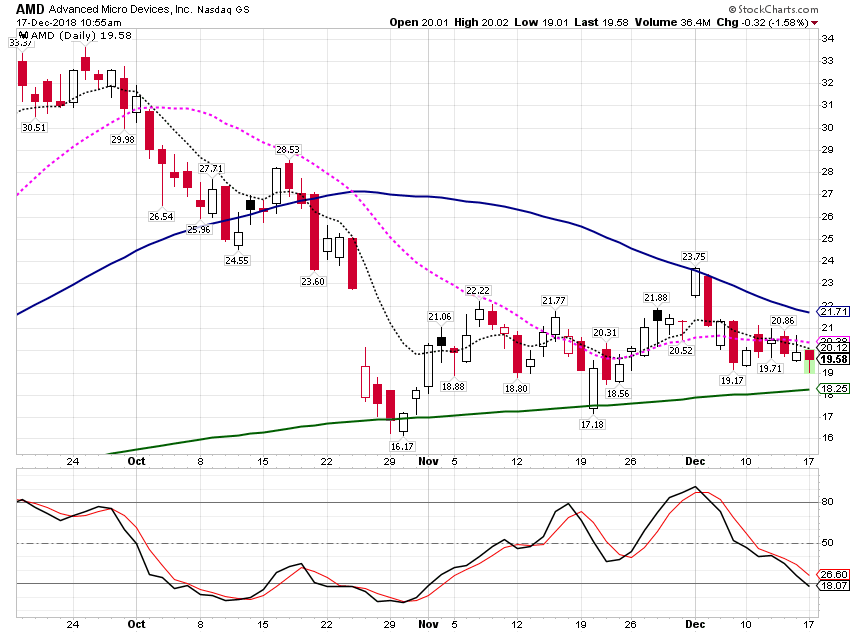Click the 21.88 price annotation
The width and height of the screenshot is (850, 633).
pos(656,298)
